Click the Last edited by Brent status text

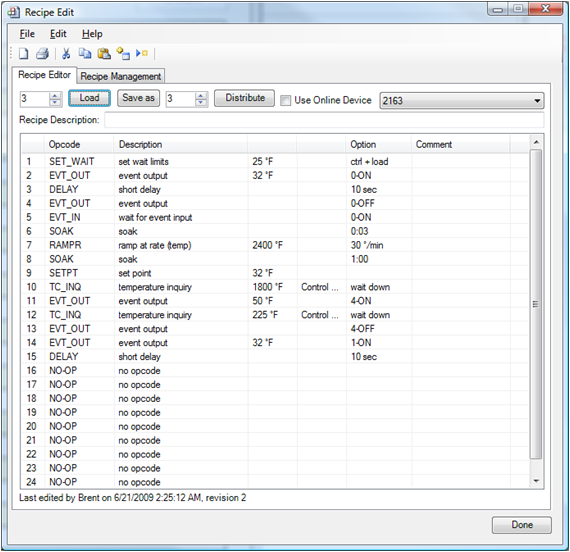(133, 498)
